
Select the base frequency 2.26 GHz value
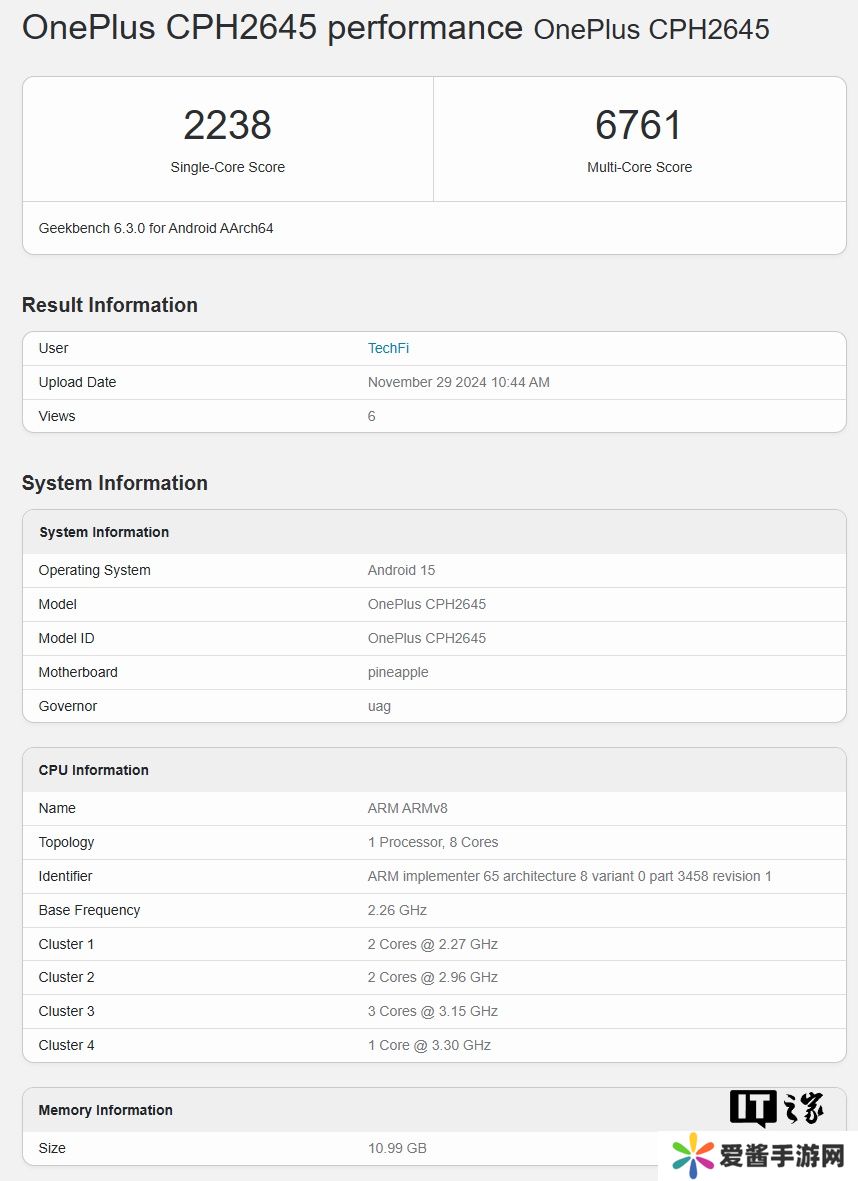point(397,910)
